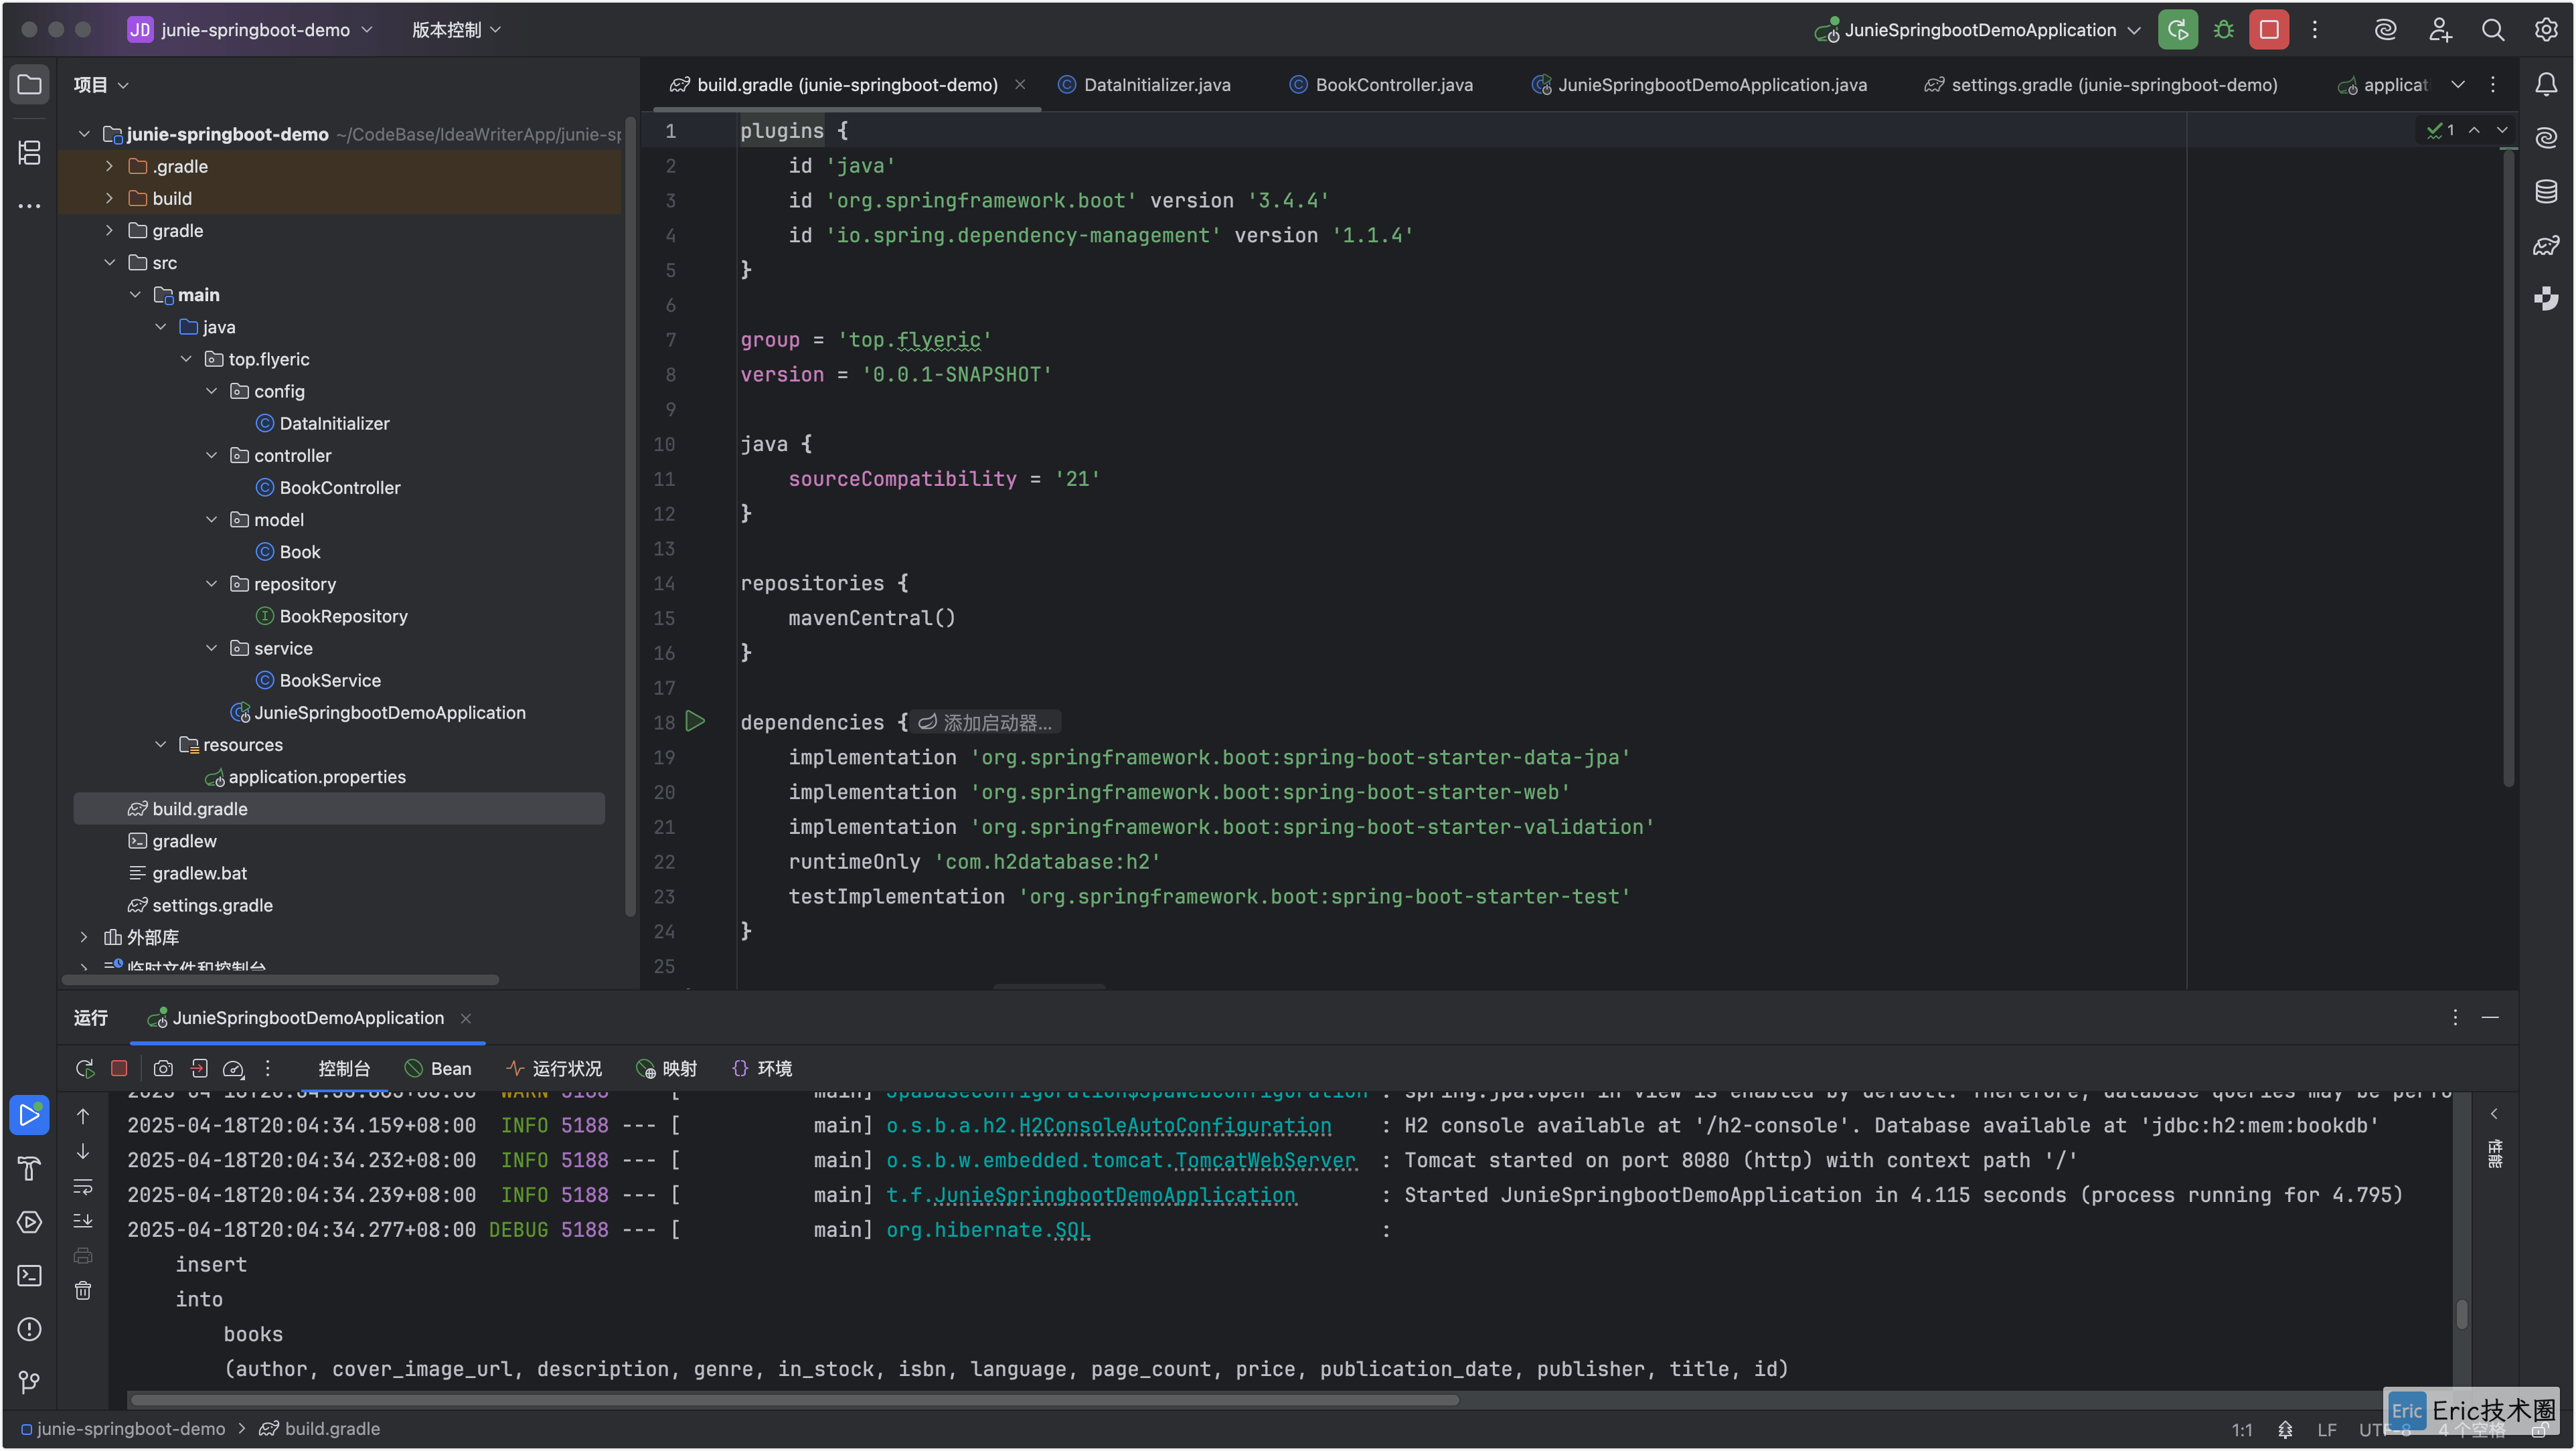The width and height of the screenshot is (2576, 1451).
Task: Open the Gradle tool window elephant icon
Action: click(2546, 245)
